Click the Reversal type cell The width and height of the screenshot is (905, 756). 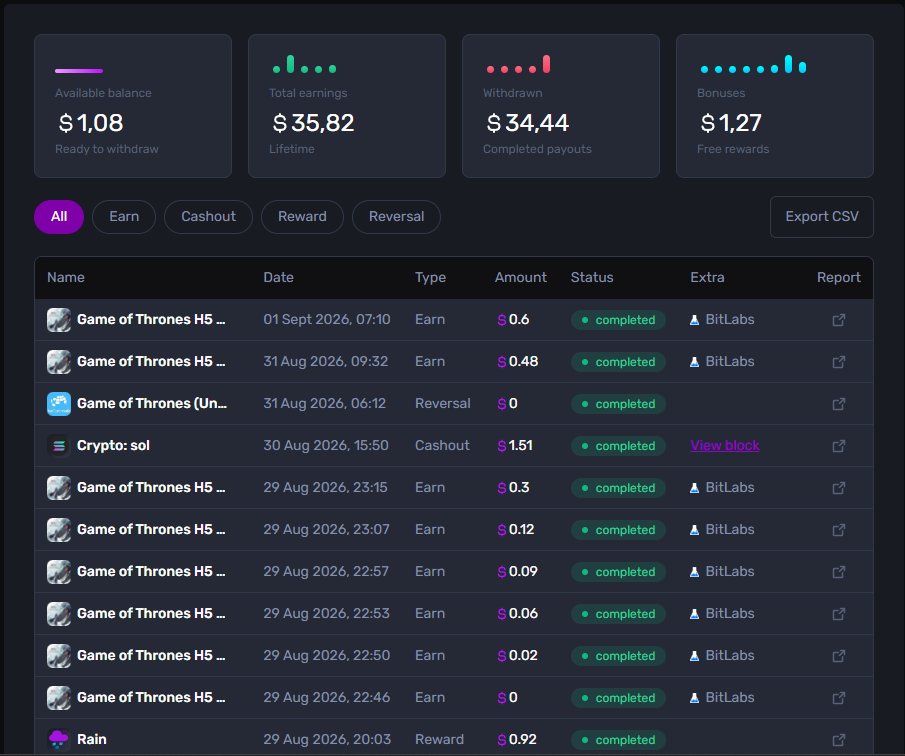443,403
